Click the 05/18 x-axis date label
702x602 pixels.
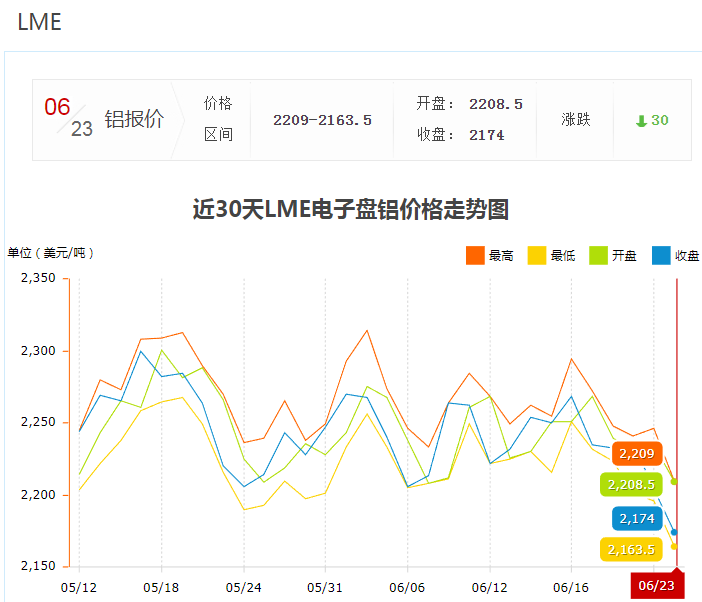click(161, 587)
